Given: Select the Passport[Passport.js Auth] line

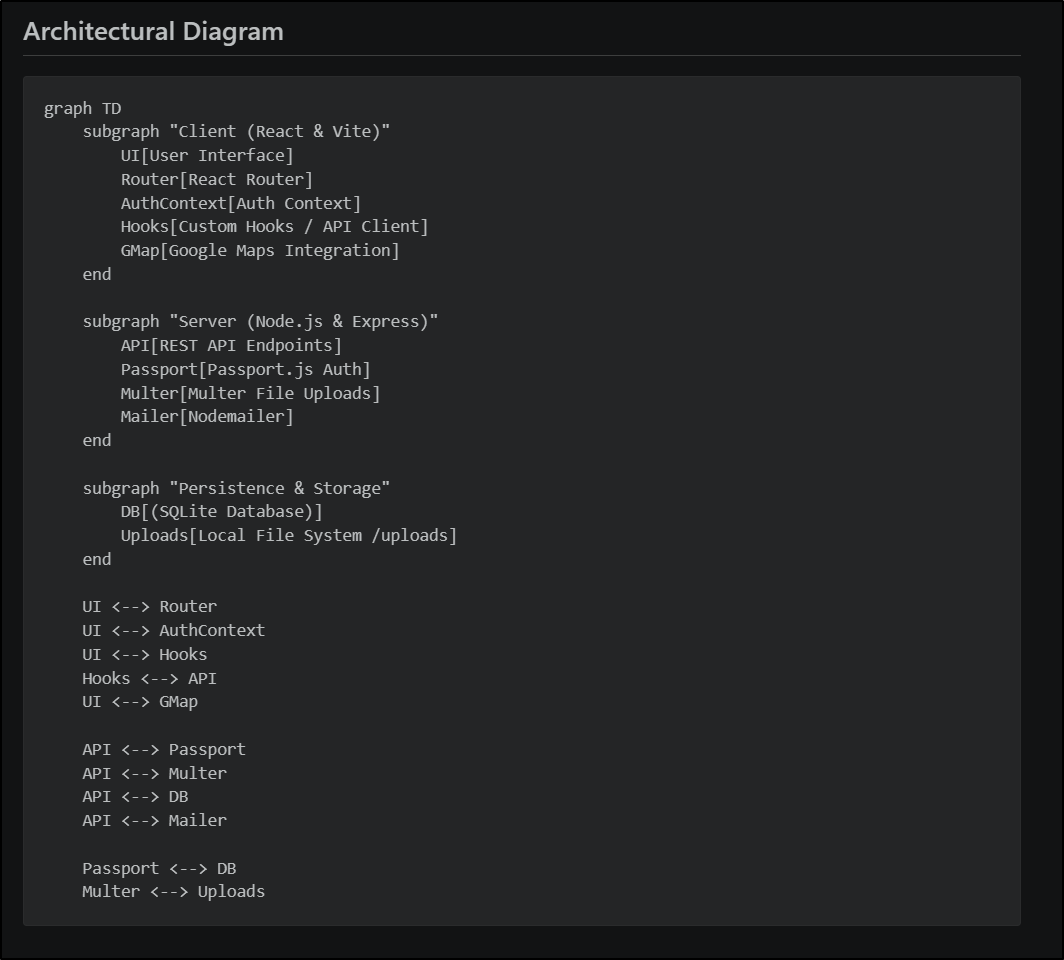Looking at the screenshot, I should pyautogui.click(x=245, y=369).
